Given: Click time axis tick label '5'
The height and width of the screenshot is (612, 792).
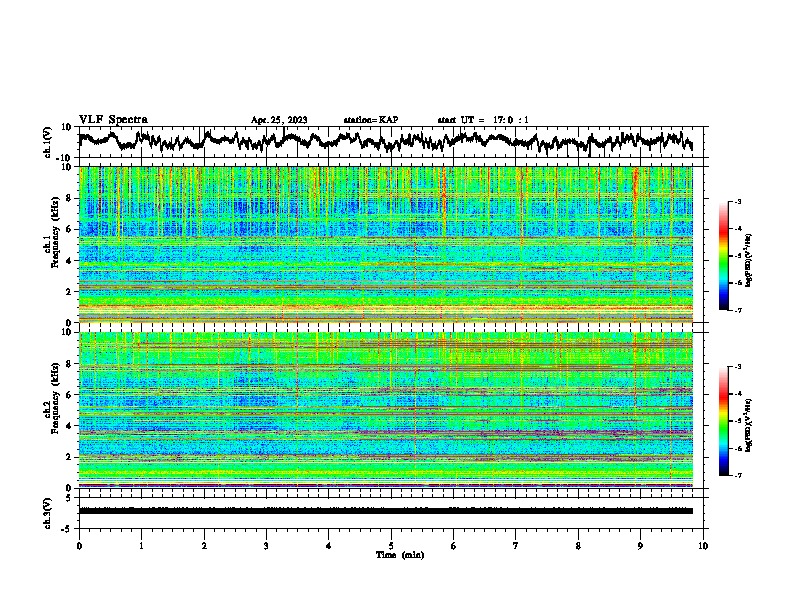Looking at the screenshot, I should point(391,546).
